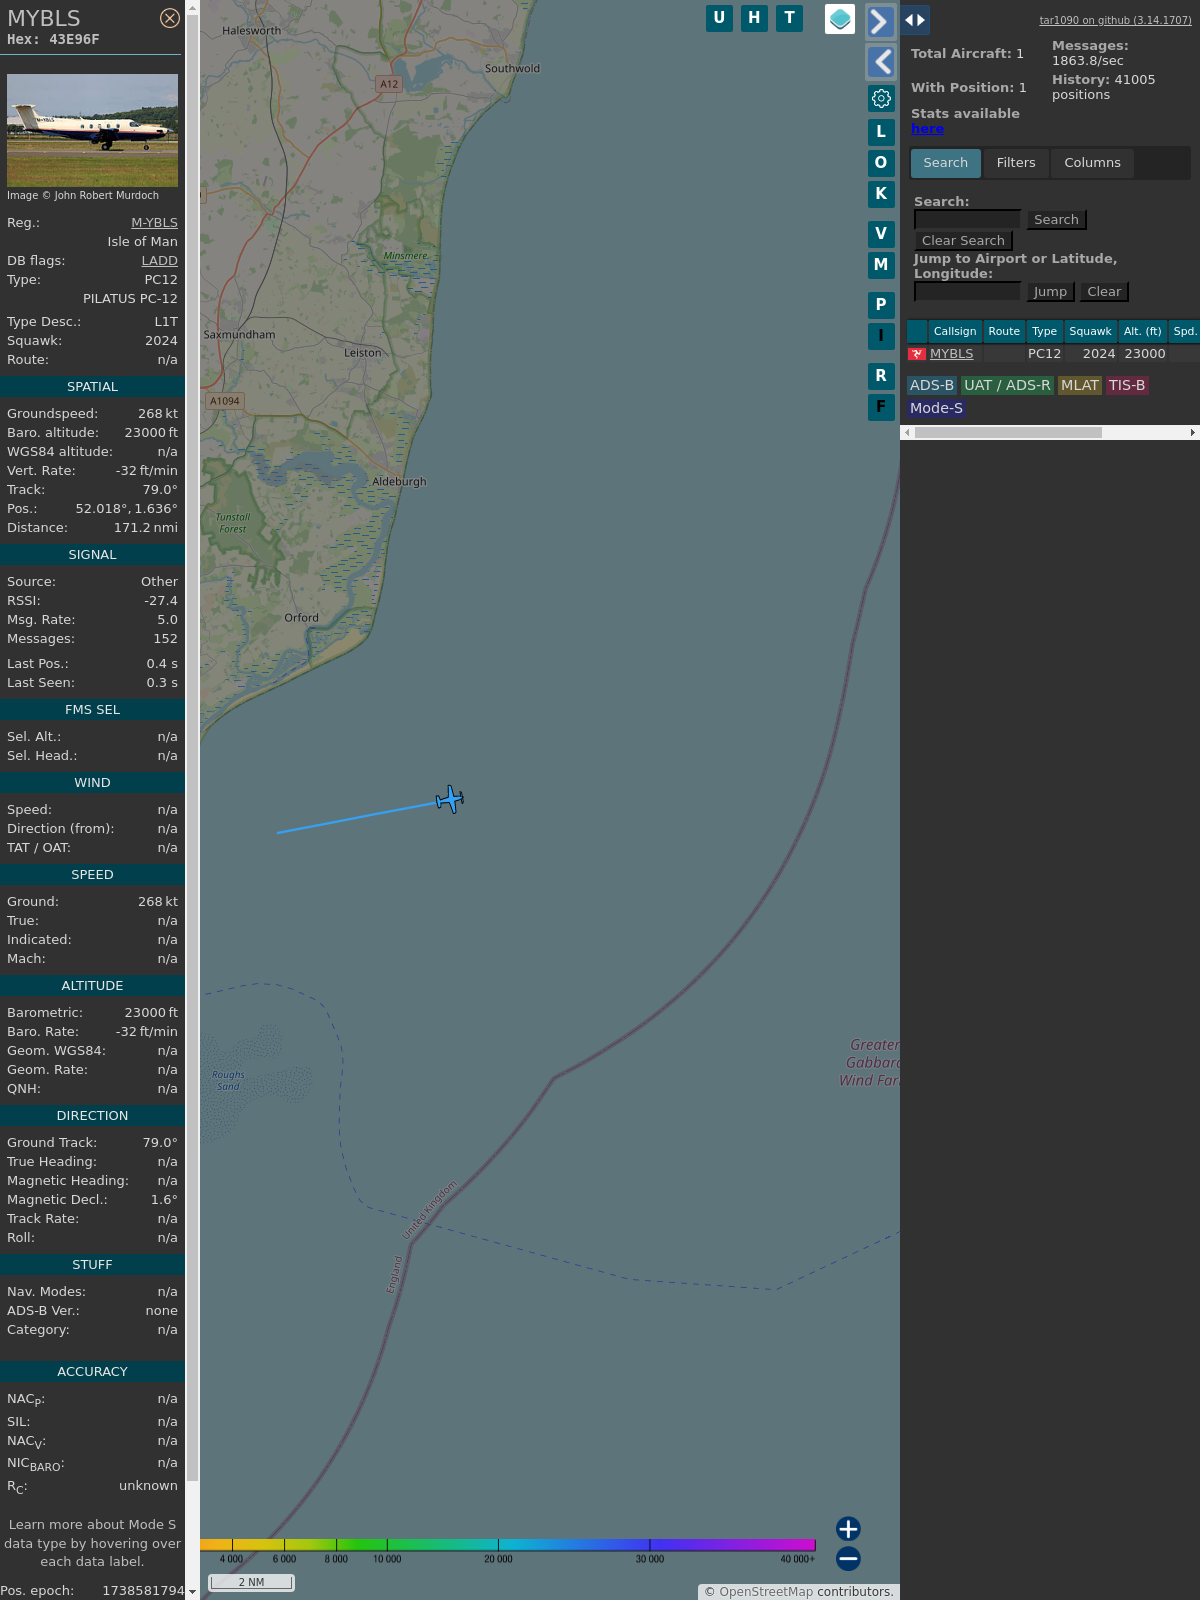The width and height of the screenshot is (1200, 1600).
Task: Sort table by Squawk column
Action: pyautogui.click(x=1090, y=332)
